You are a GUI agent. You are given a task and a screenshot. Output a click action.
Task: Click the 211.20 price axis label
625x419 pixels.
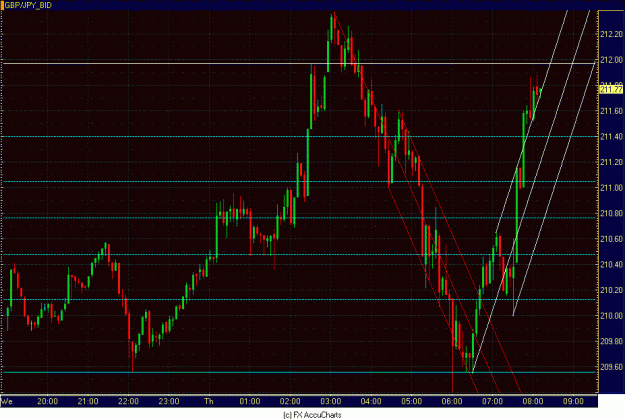(x=611, y=162)
